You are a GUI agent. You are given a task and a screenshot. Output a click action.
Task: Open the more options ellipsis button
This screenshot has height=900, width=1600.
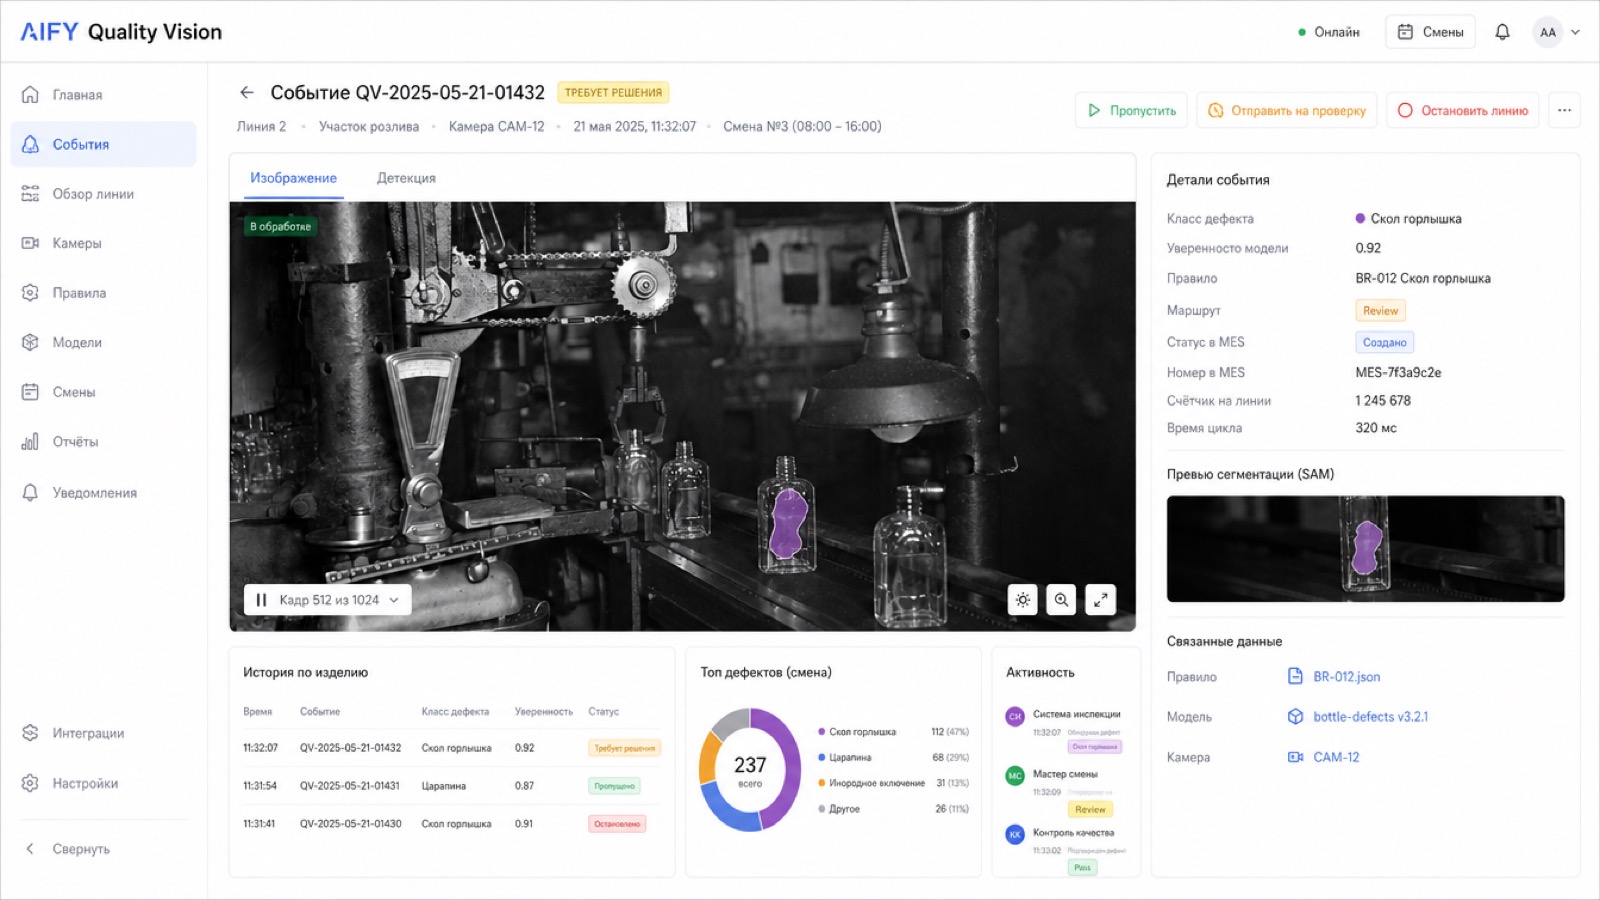[1564, 110]
